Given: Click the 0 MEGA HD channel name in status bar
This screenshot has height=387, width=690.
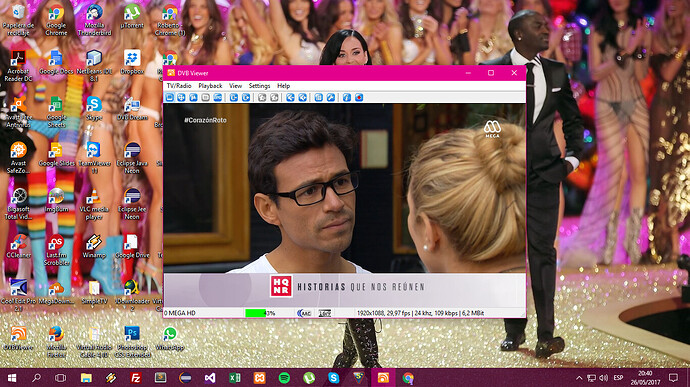Looking at the screenshot, I should coord(180,313).
